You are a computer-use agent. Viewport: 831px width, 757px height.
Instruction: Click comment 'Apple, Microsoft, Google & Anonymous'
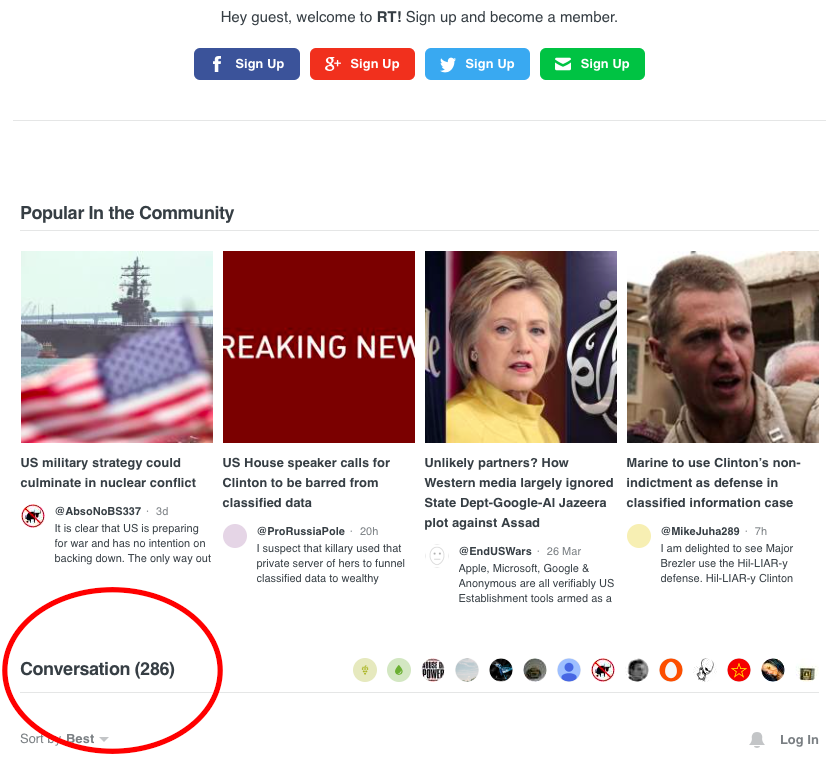click(536, 584)
